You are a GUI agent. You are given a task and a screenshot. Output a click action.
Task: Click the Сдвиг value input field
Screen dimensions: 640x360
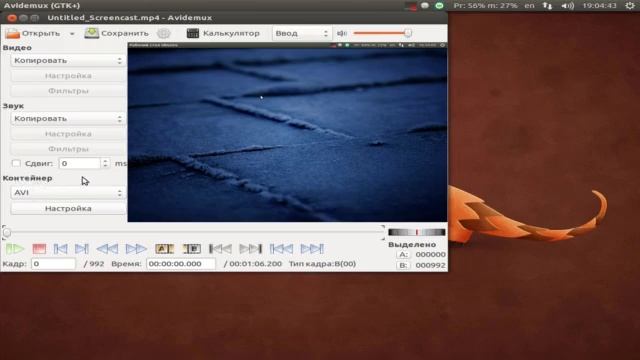[x=80, y=163]
